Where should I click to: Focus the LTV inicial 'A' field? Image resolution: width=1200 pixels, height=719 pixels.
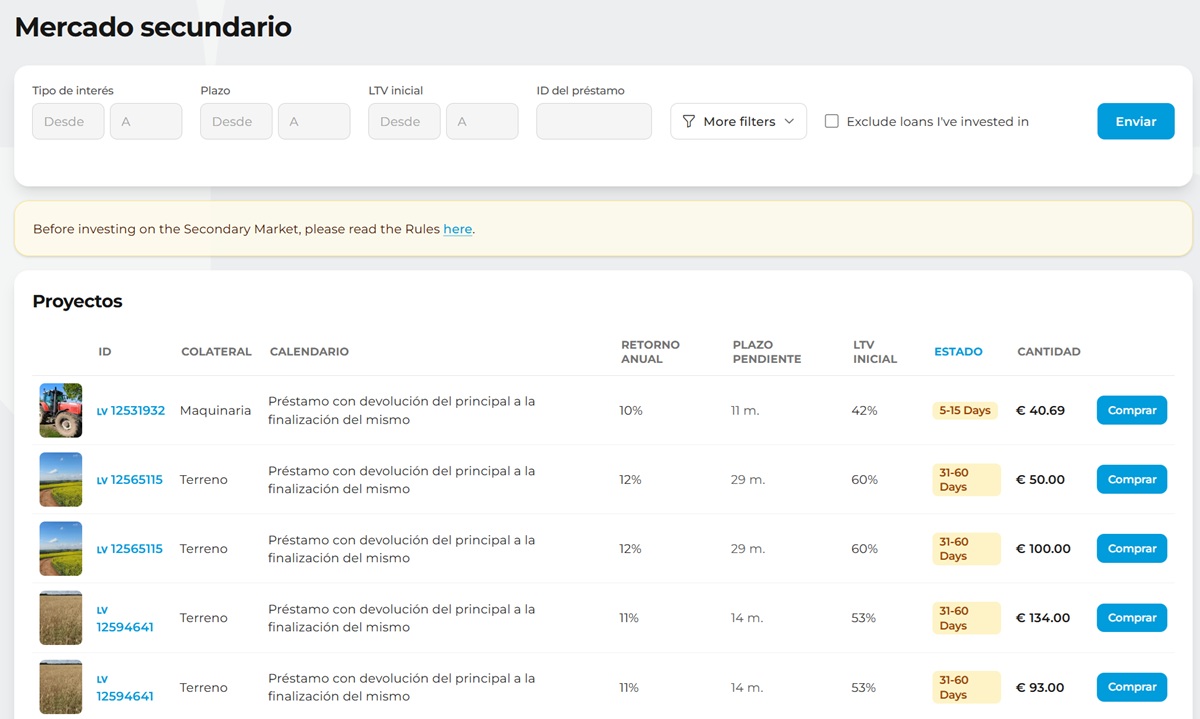pos(482,121)
